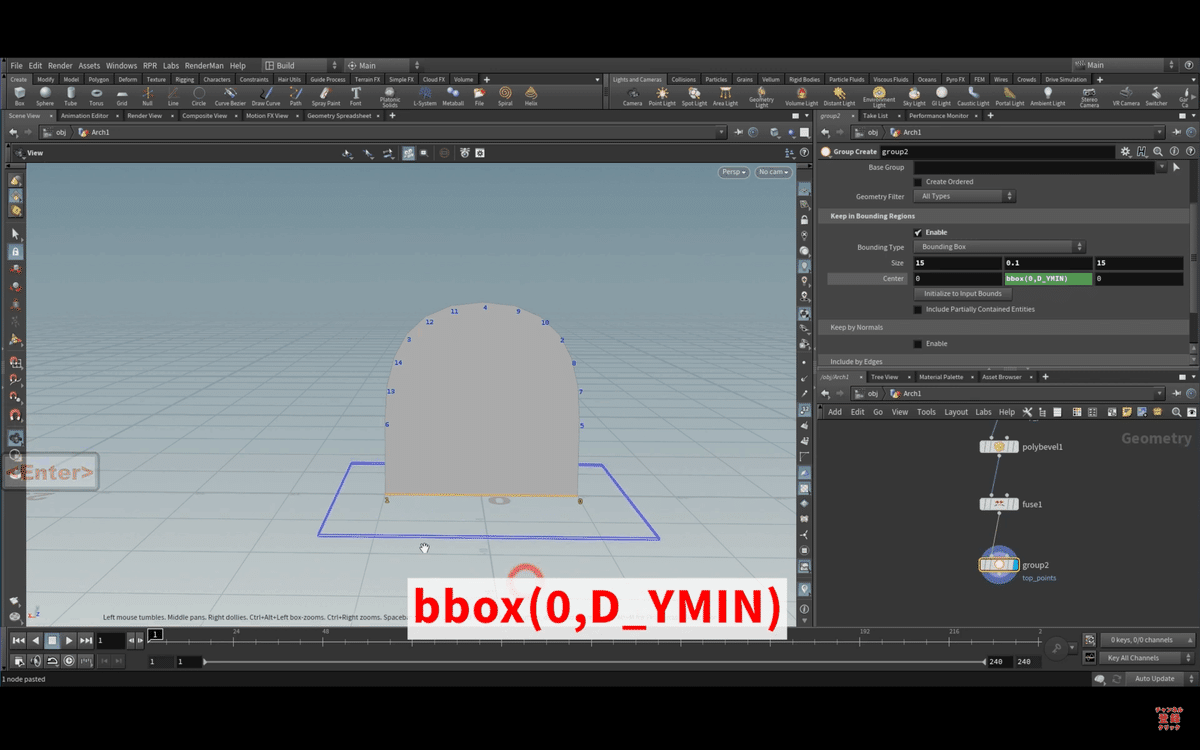Add an Environment Light from the shelf

click(x=879, y=97)
